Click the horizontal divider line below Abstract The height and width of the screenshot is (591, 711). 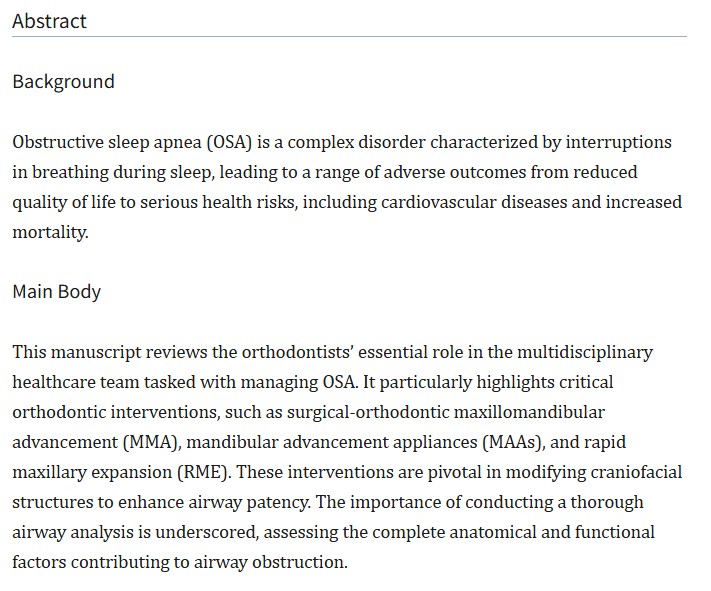349,36
